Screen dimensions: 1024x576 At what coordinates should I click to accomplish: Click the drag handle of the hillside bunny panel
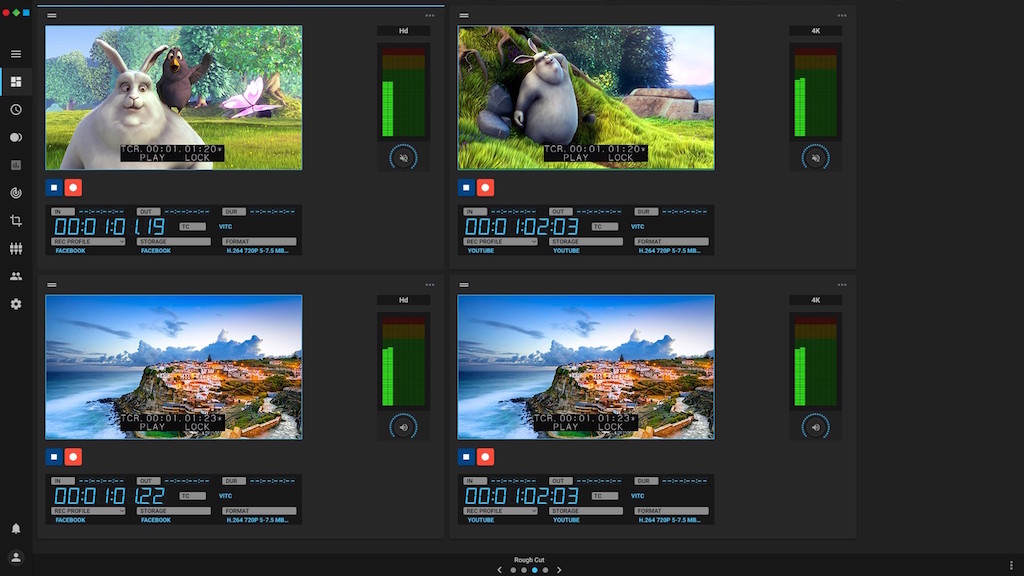[464, 16]
